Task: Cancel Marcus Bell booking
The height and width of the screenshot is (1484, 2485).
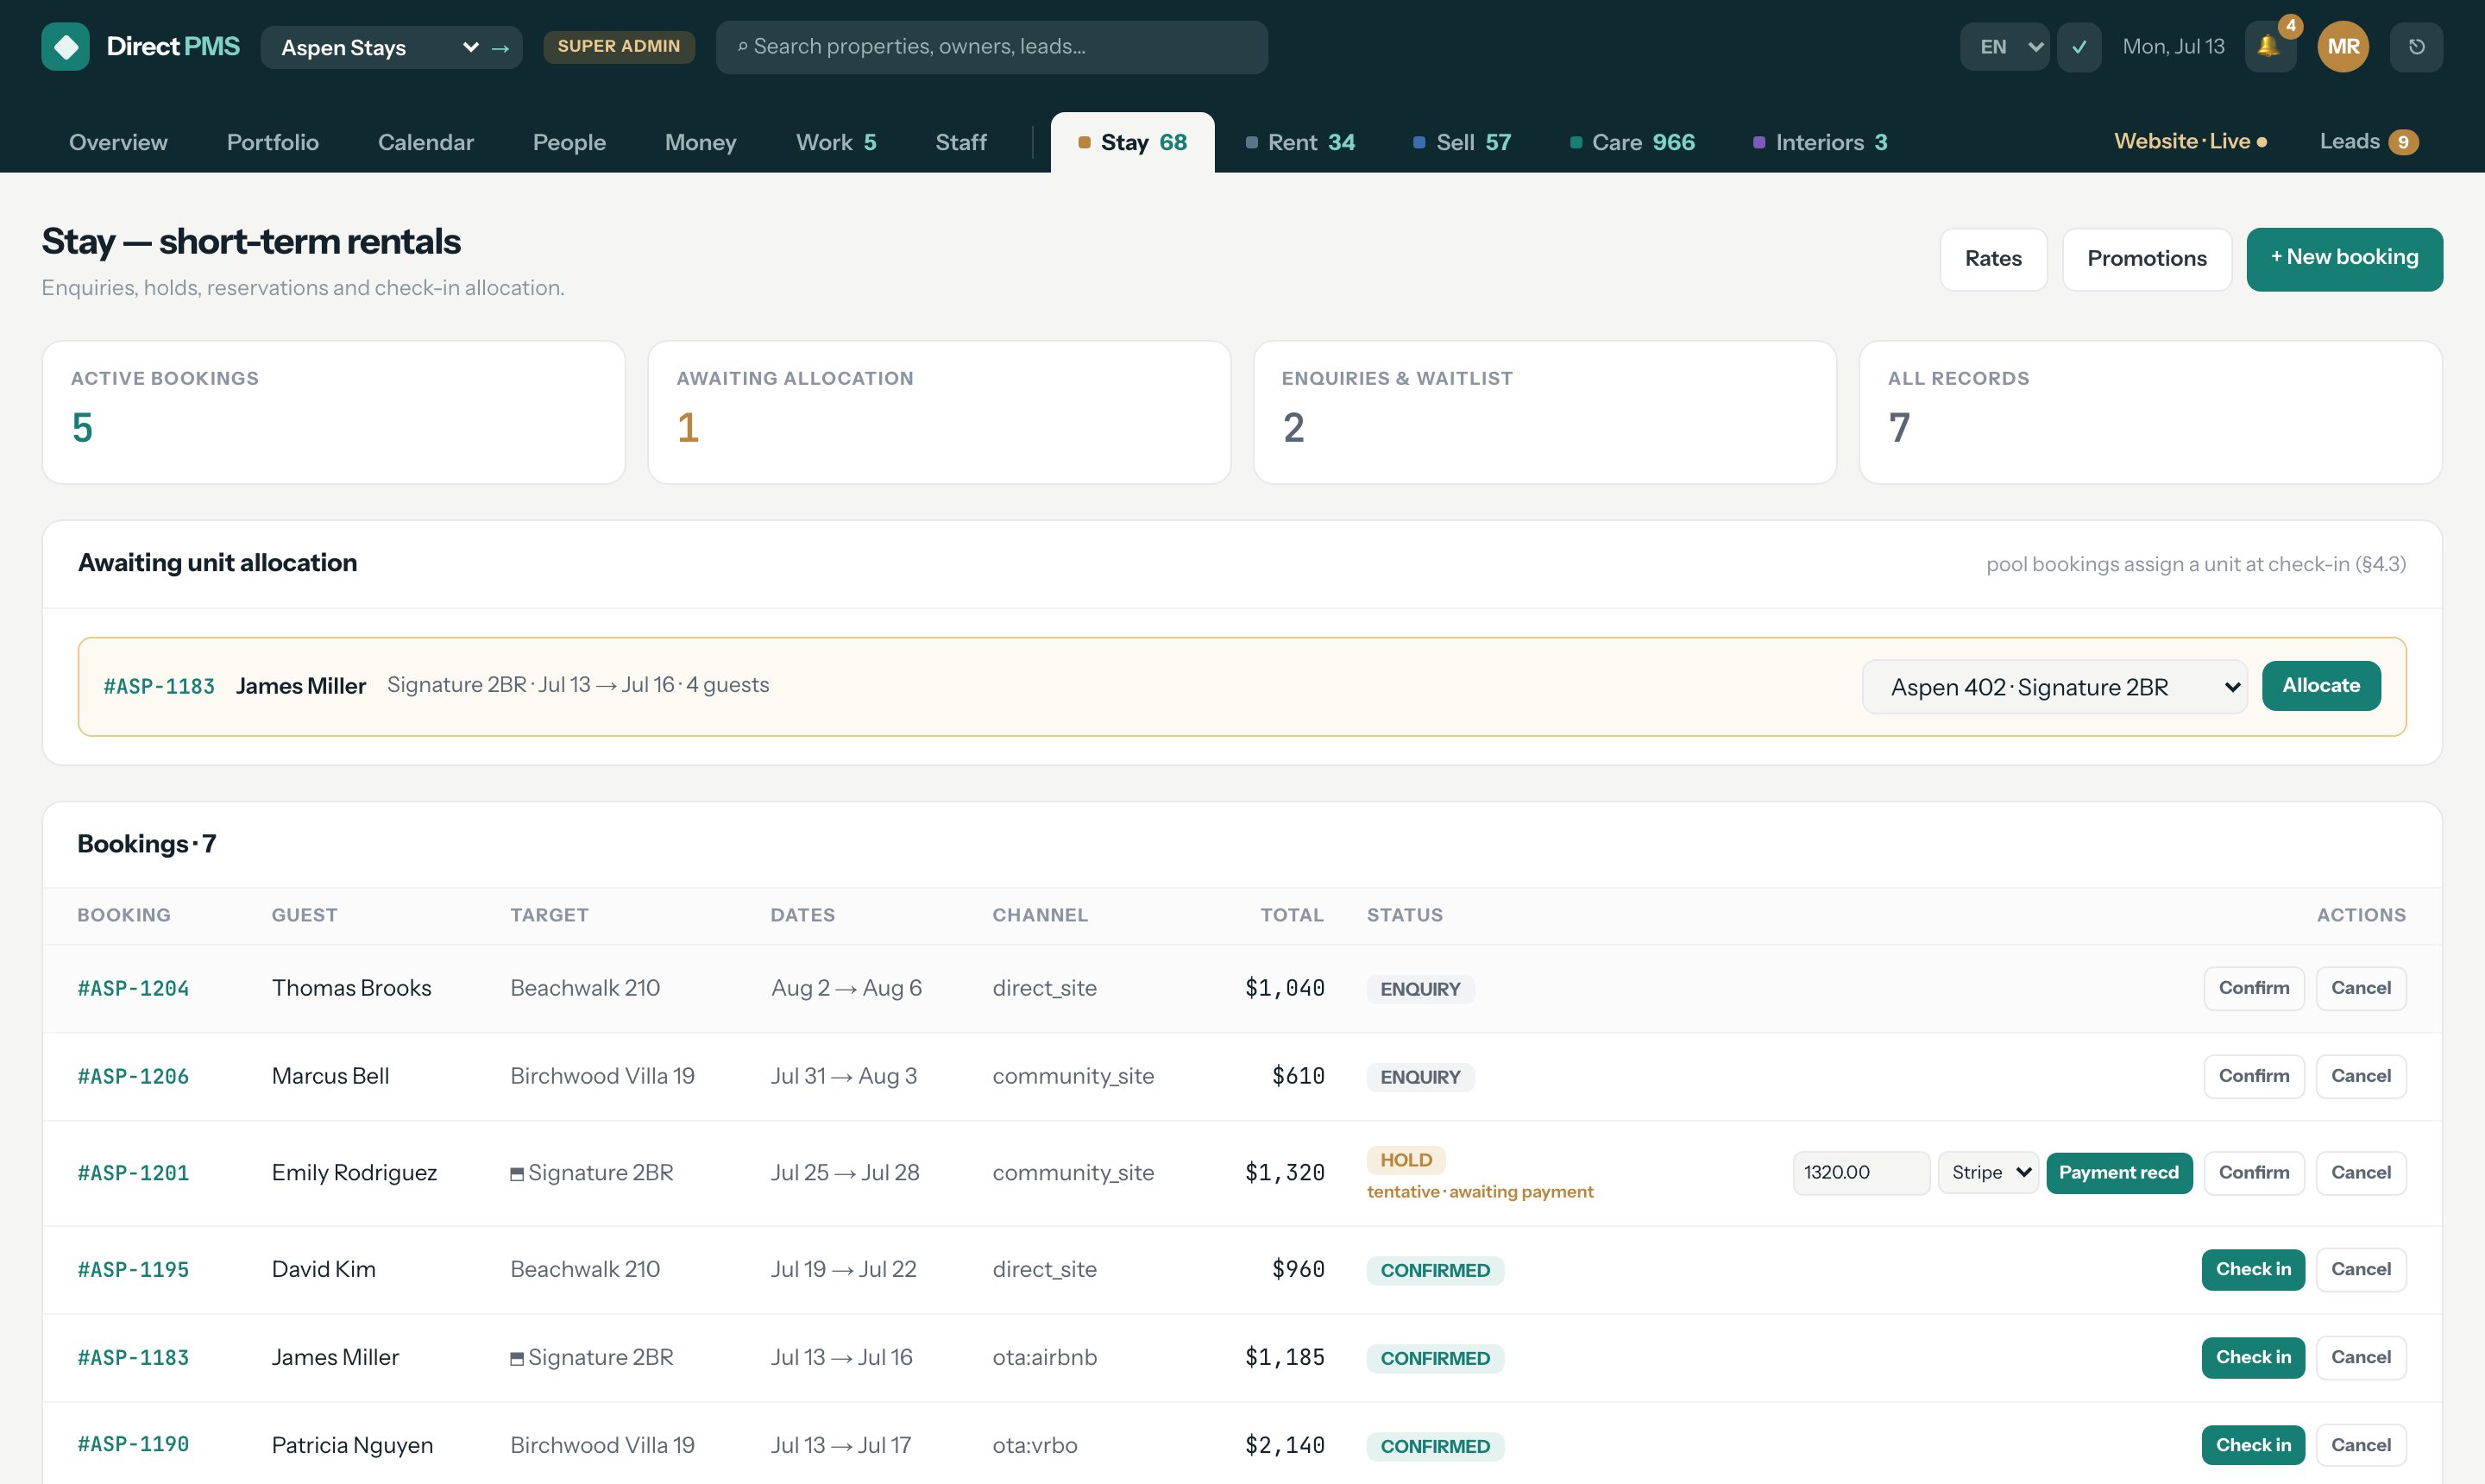Action: [2360, 1076]
